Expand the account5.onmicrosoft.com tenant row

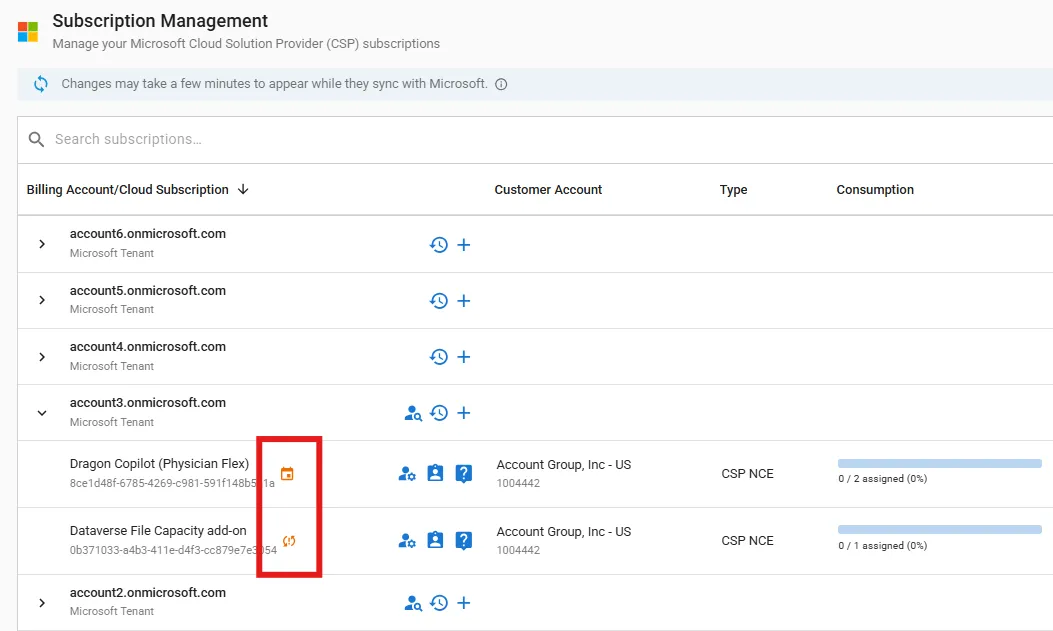pos(42,300)
